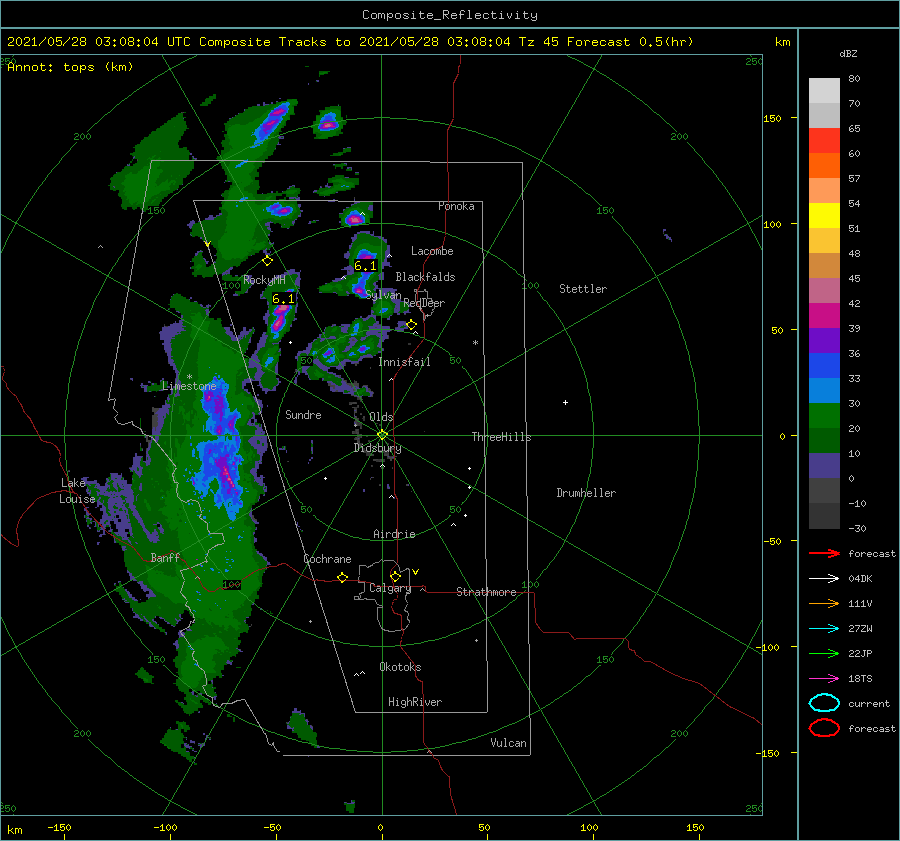Pick the orange legend swatch above 57 dBZ
The height and width of the screenshot is (841, 900).
[x=824, y=165]
